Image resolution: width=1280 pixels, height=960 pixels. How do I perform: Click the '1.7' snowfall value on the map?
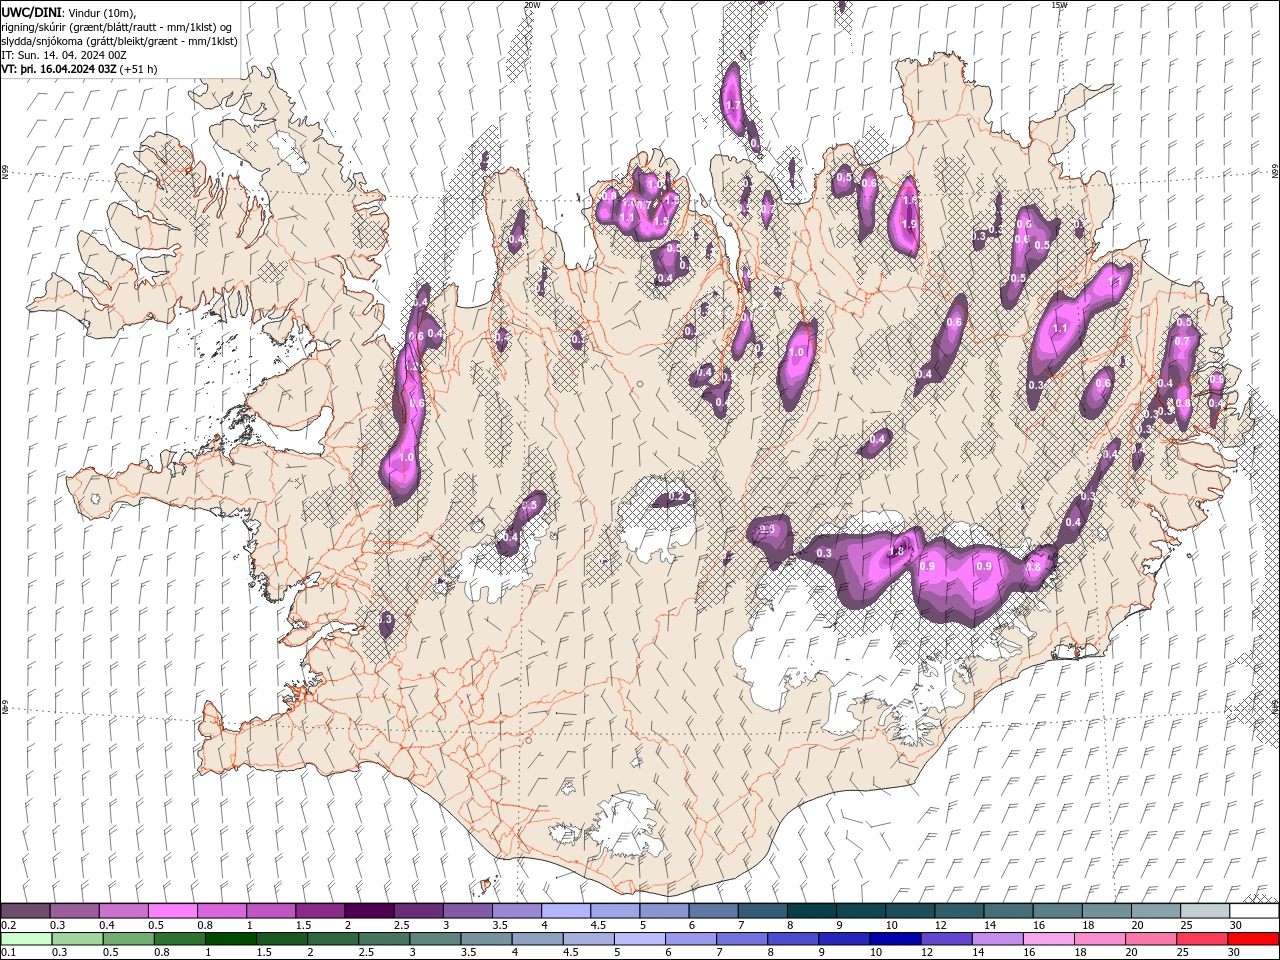pyautogui.click(x=732, y=105)
